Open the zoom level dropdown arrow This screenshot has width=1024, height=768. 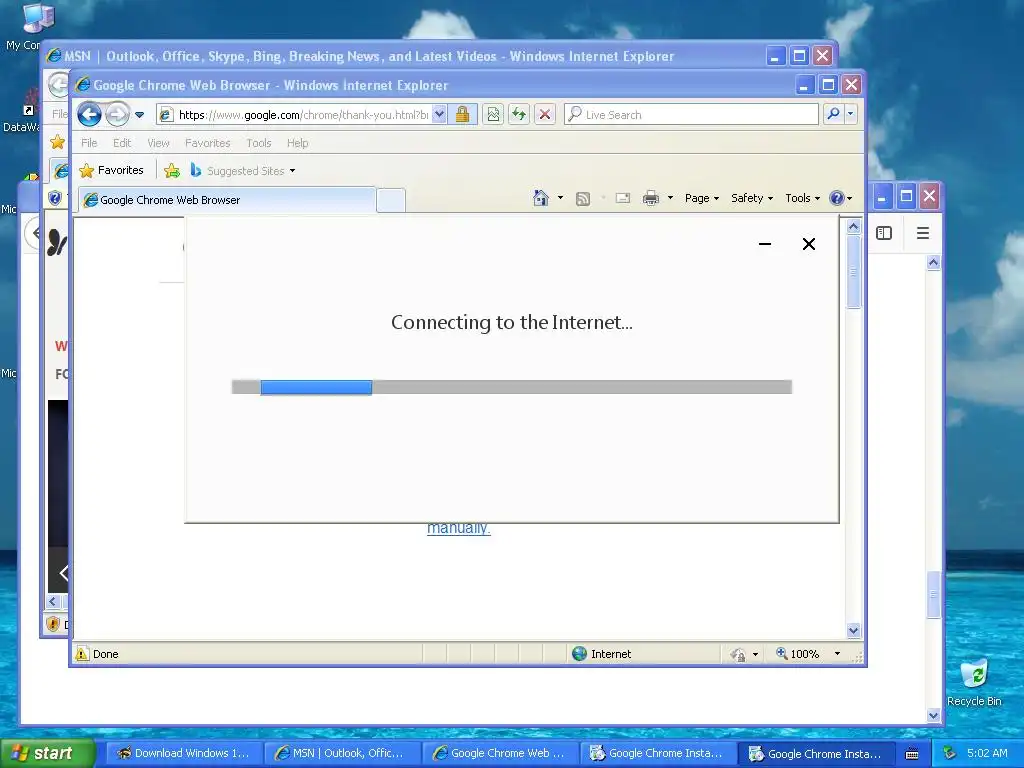837,654
